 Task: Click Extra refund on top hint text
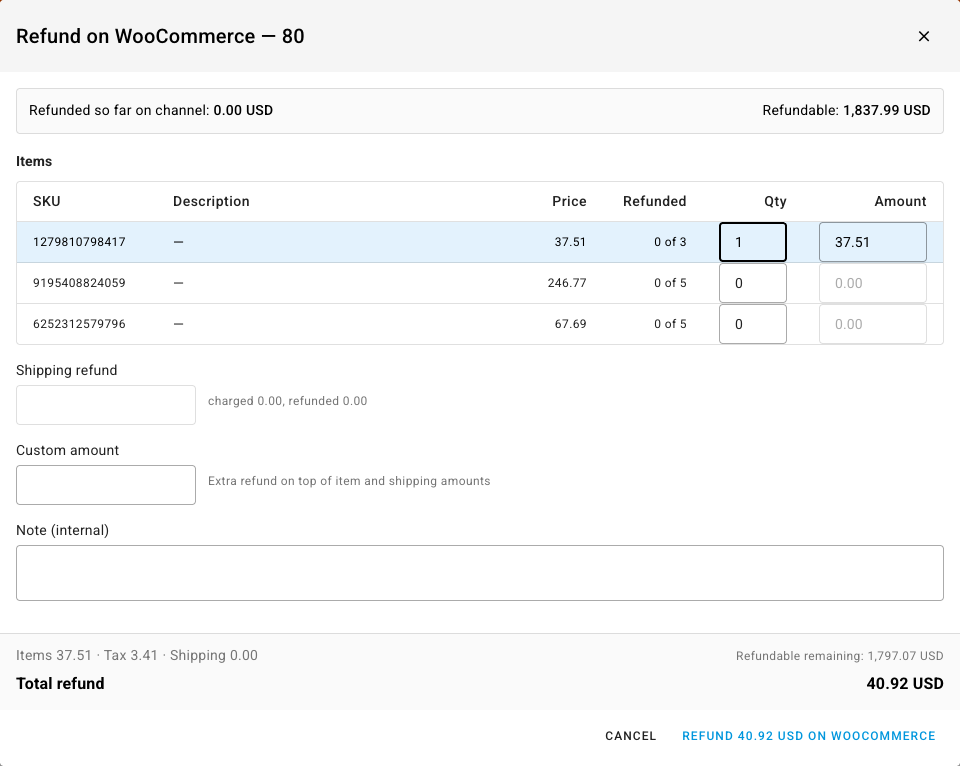tap(349, 481)
